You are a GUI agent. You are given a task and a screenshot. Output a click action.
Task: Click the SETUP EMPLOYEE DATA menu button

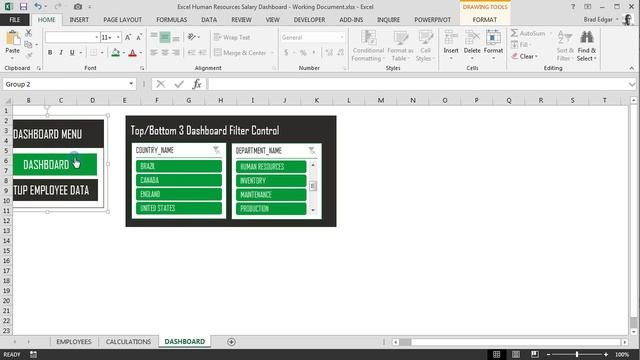(55, 190)
